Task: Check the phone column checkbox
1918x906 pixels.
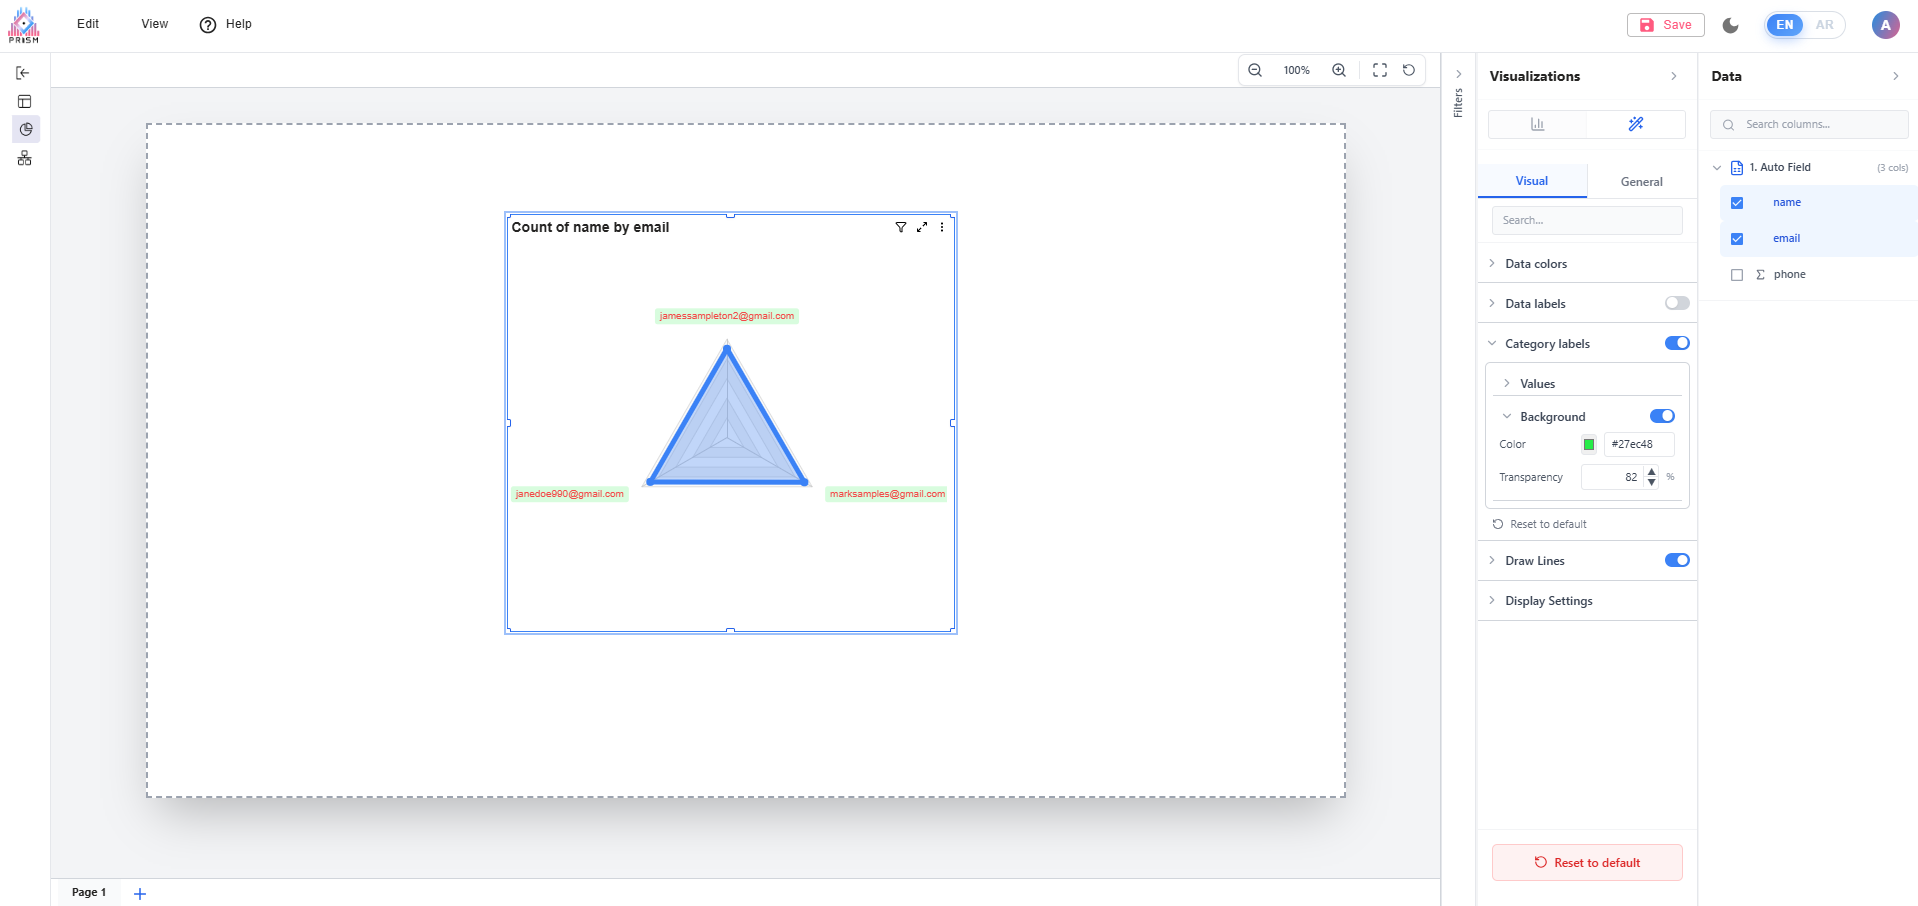Action: point(1737,275)
